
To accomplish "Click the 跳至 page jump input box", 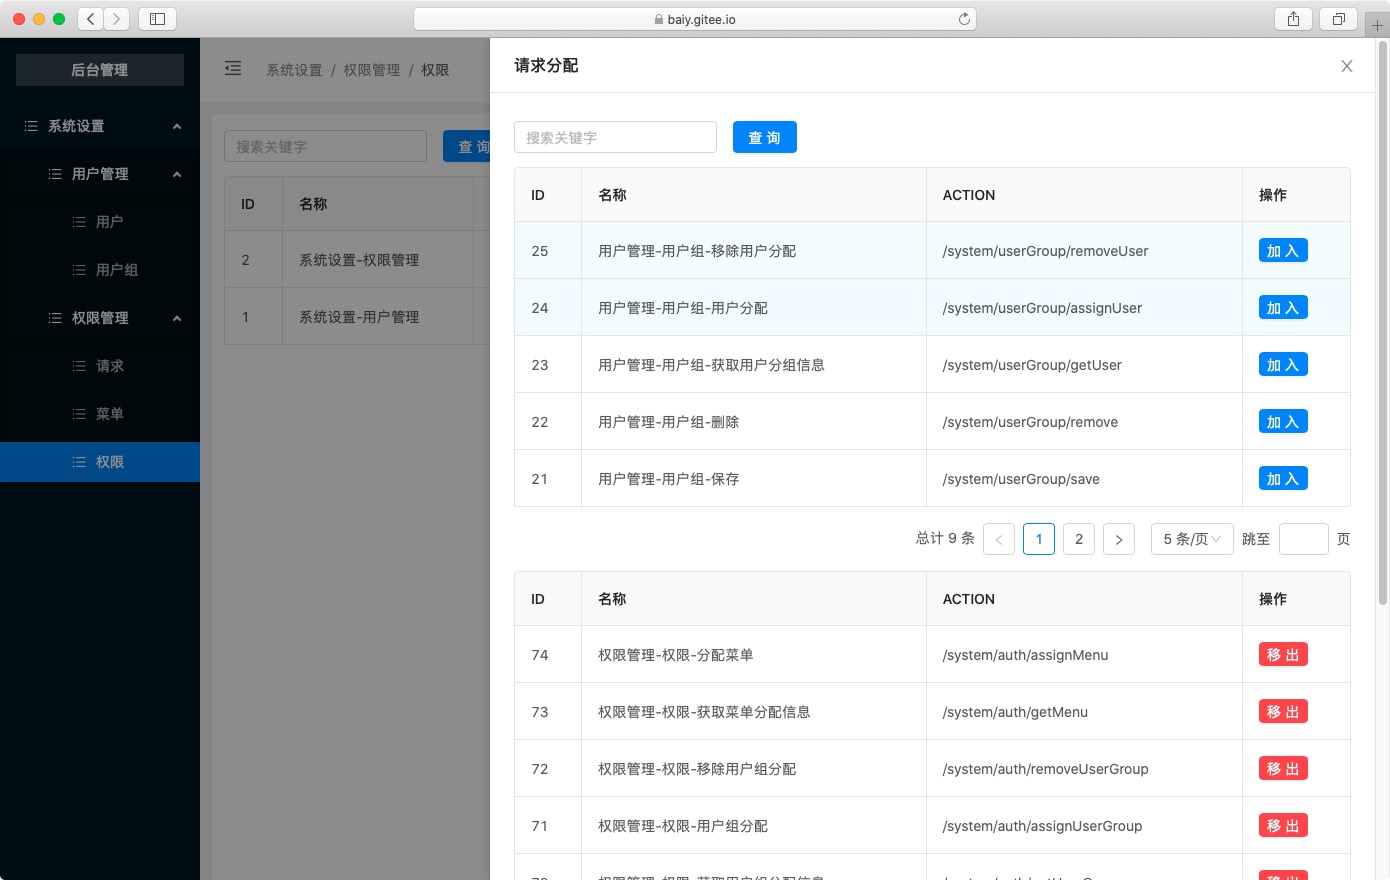I will click(1304, 539).
